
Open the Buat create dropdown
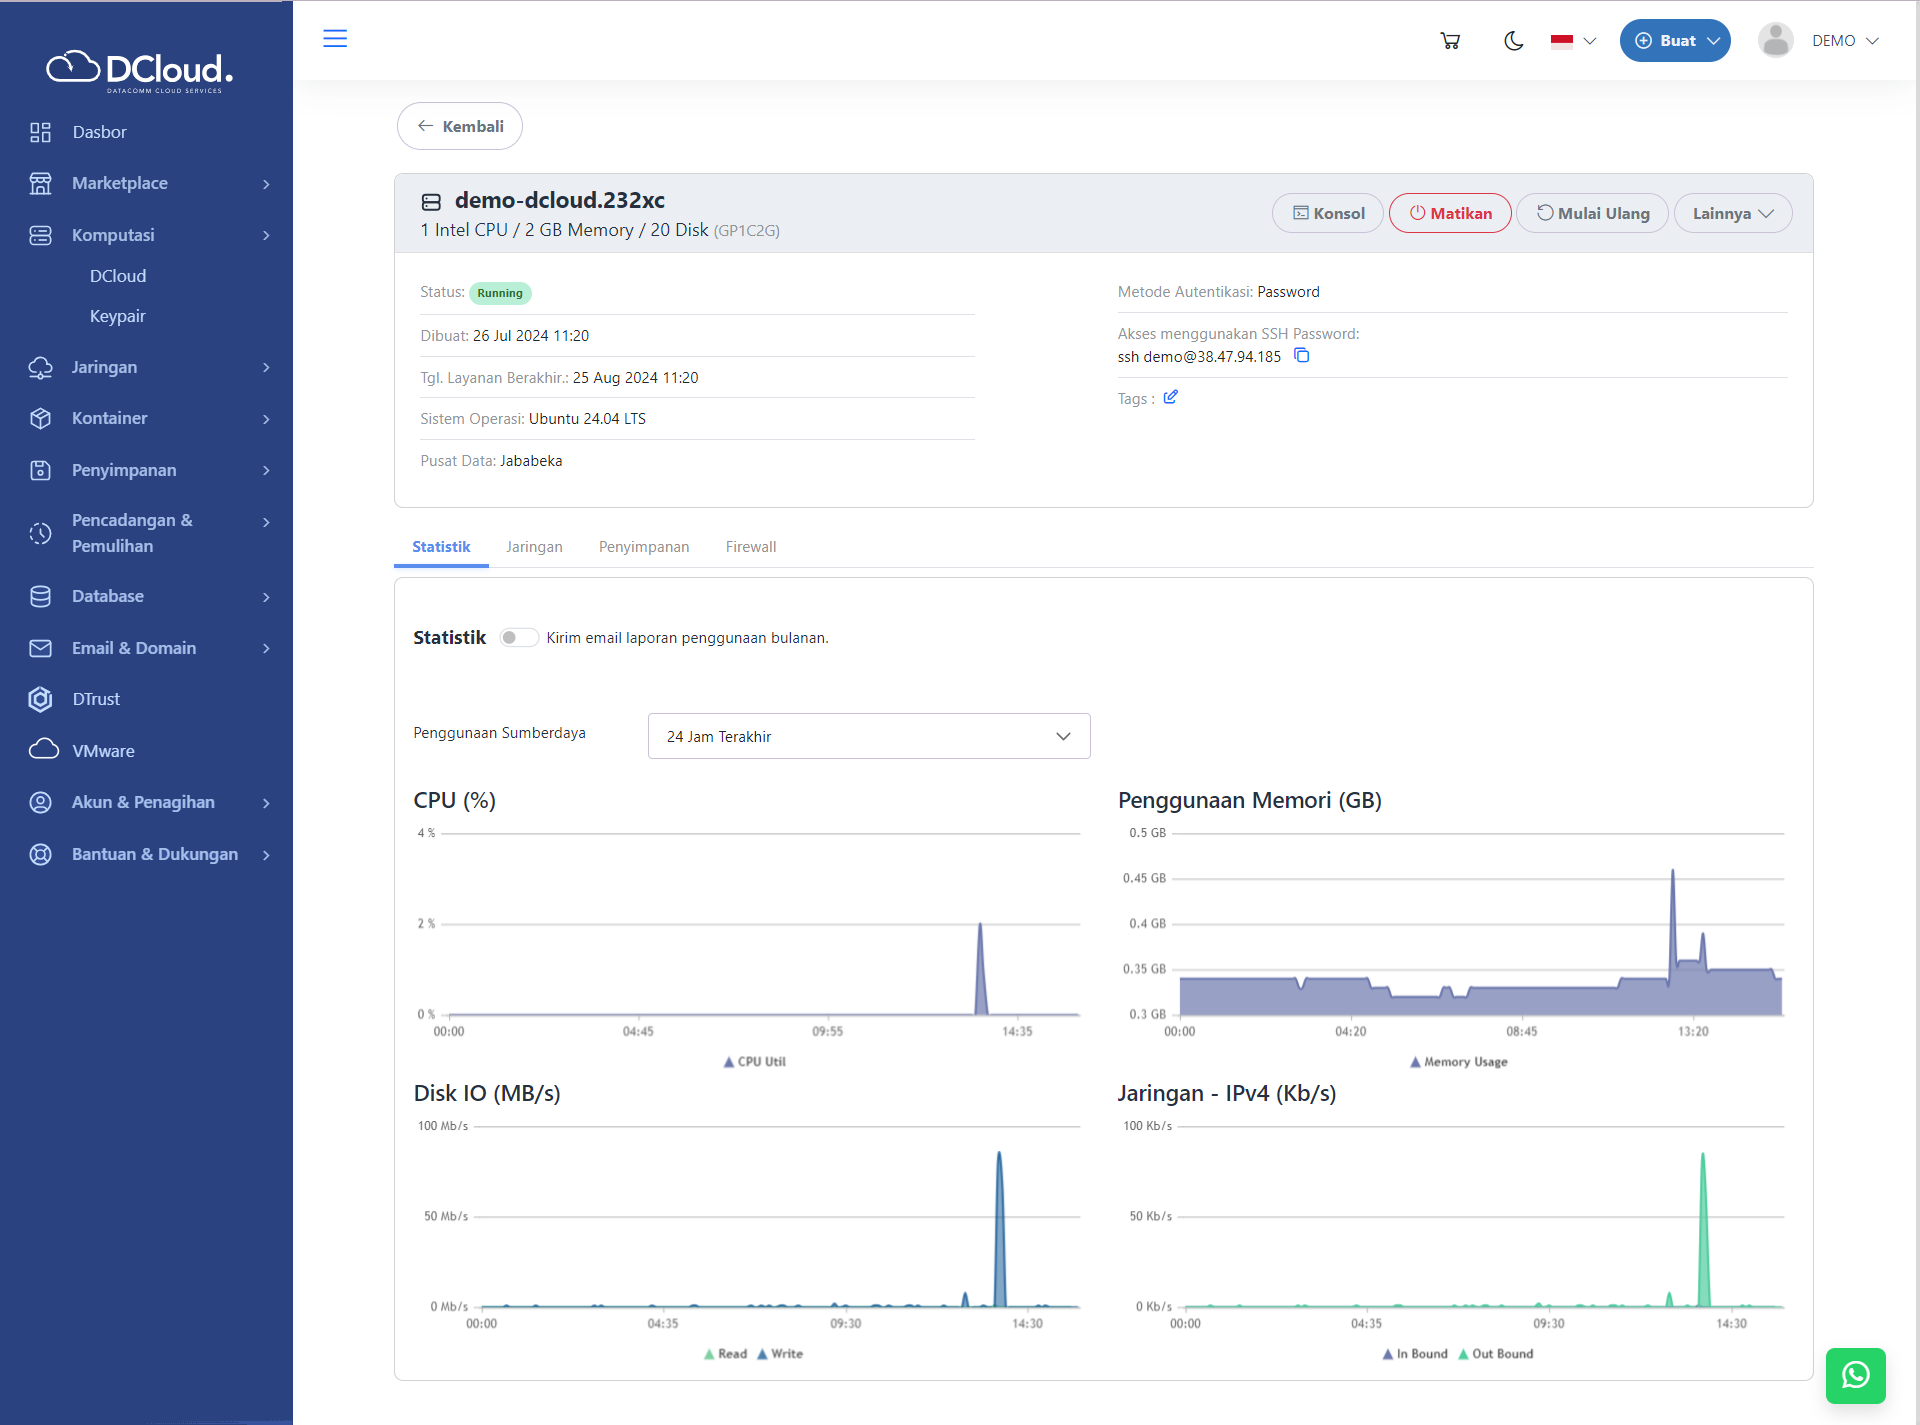pyautogui.click(x=1675, y=41)
